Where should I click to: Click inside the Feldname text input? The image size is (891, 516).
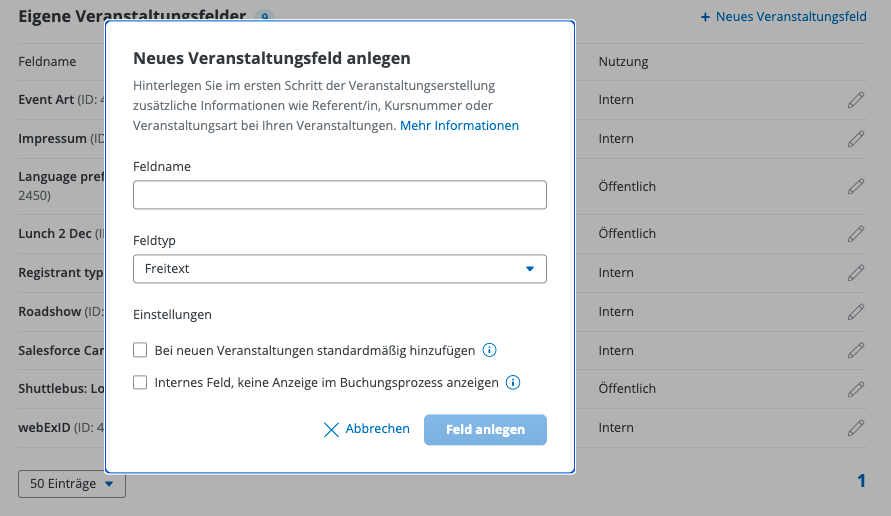[x=340, y=195]
